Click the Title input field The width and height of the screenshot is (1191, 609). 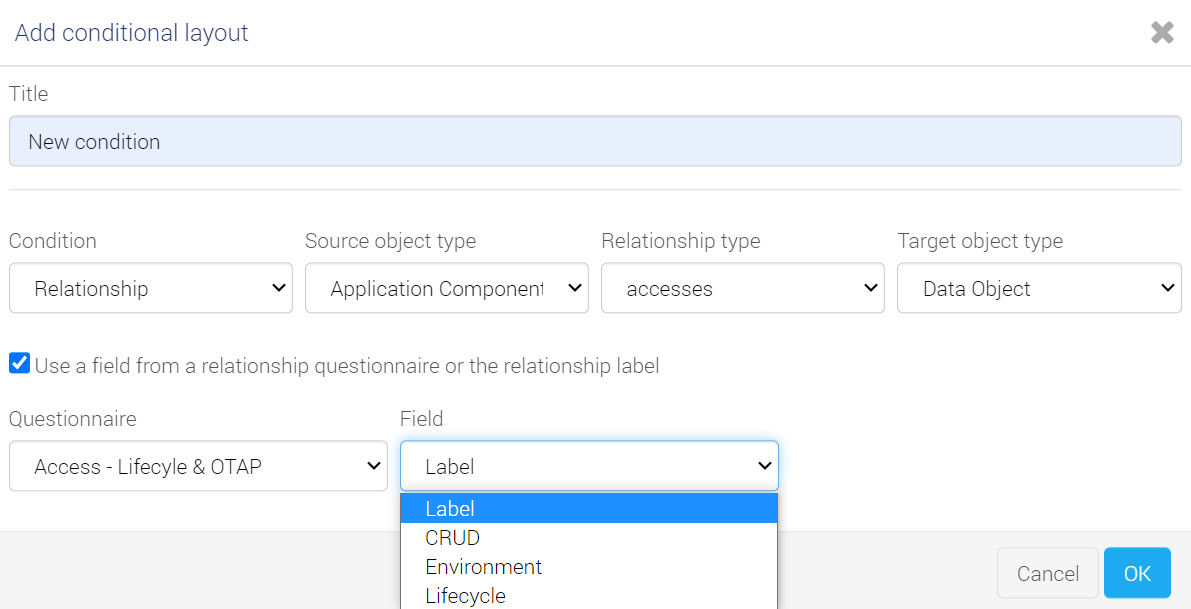pyautogui.click(x=595, y=141)
